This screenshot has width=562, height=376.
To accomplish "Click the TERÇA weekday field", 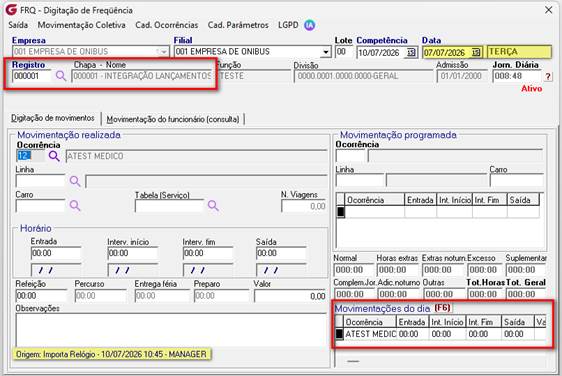I will (519, 52).
